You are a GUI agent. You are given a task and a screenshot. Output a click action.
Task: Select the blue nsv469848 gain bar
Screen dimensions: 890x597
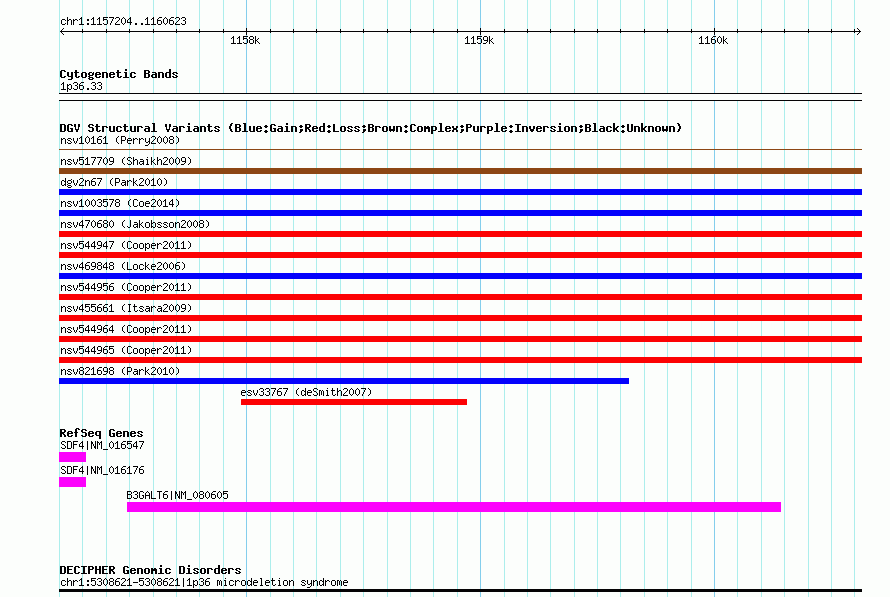coord(460,276)
